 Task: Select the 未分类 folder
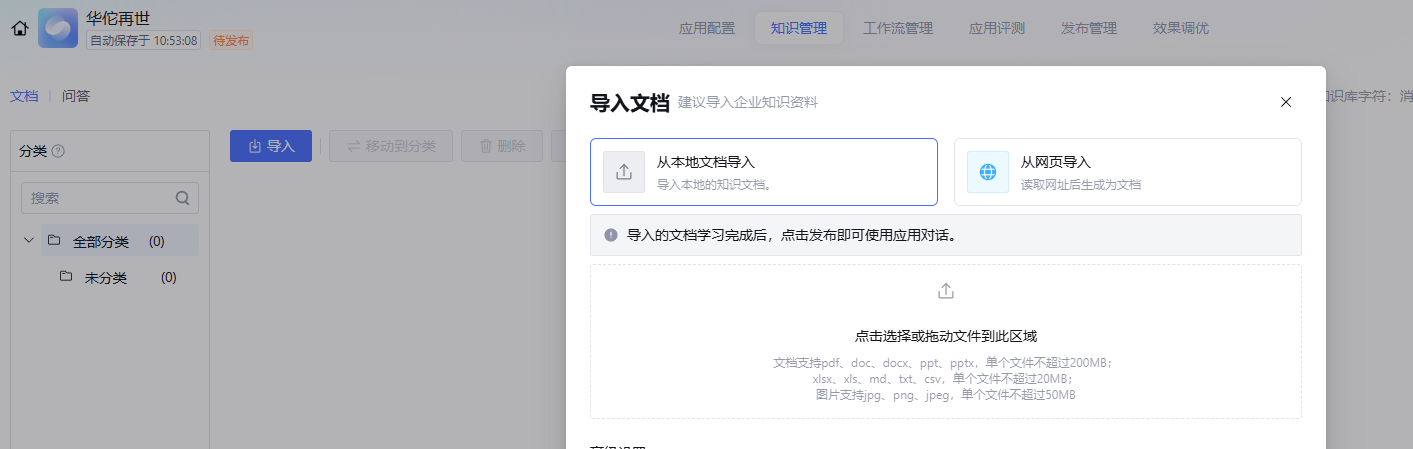105,278
